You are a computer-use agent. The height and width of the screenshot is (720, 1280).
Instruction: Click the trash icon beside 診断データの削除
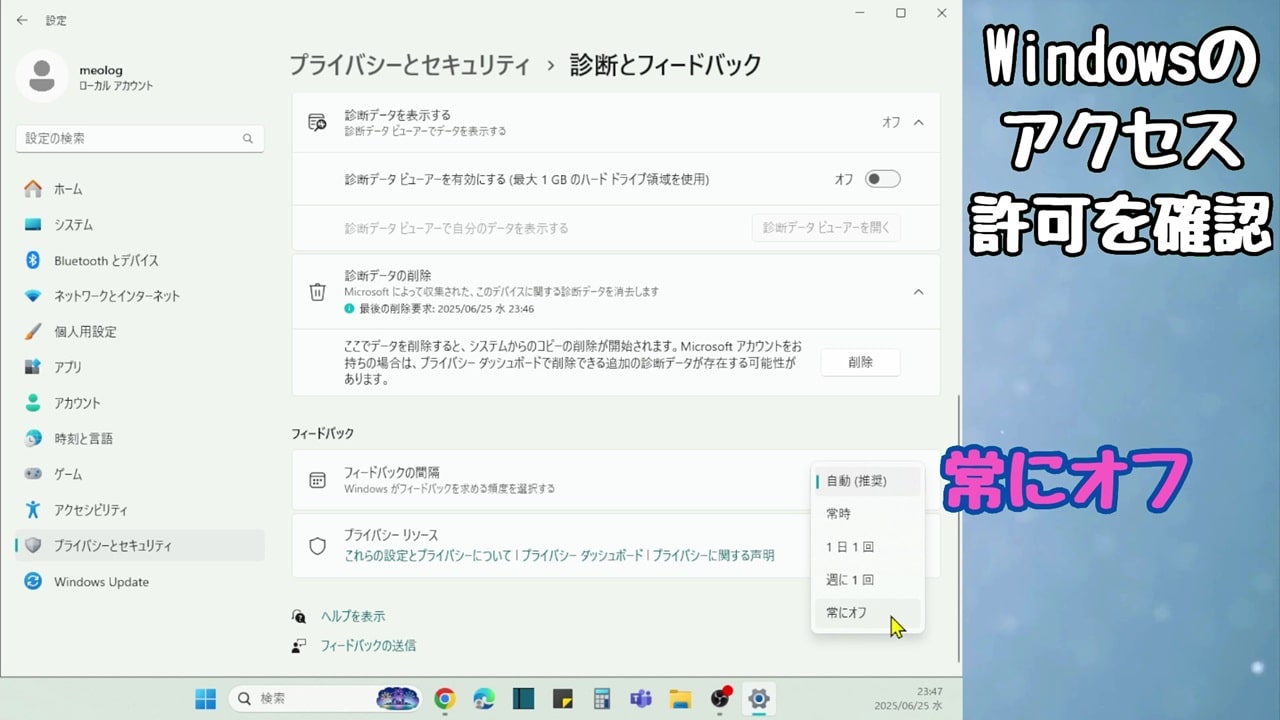pos(317,292)
